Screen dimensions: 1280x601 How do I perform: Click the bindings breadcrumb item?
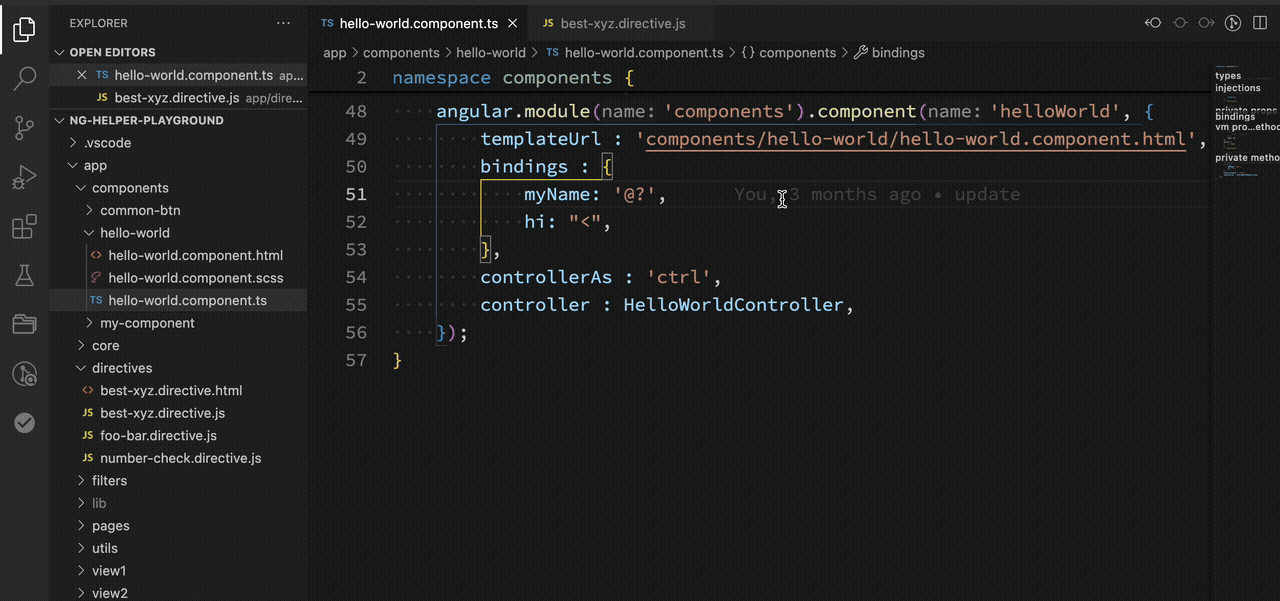897,53
